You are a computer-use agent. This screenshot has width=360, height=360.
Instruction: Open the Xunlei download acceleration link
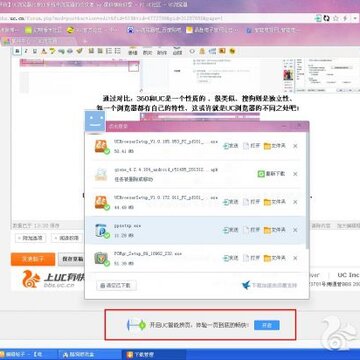coord(269,285)
